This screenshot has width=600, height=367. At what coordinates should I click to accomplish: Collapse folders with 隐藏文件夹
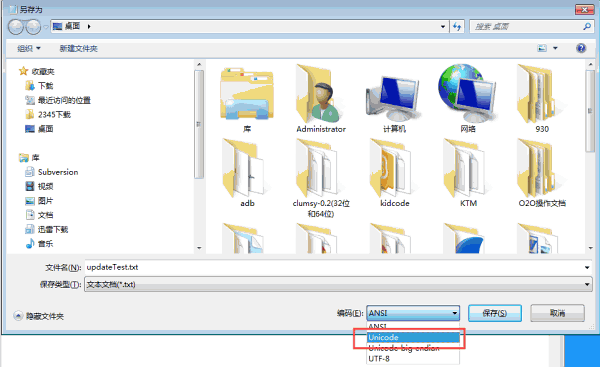39,316
